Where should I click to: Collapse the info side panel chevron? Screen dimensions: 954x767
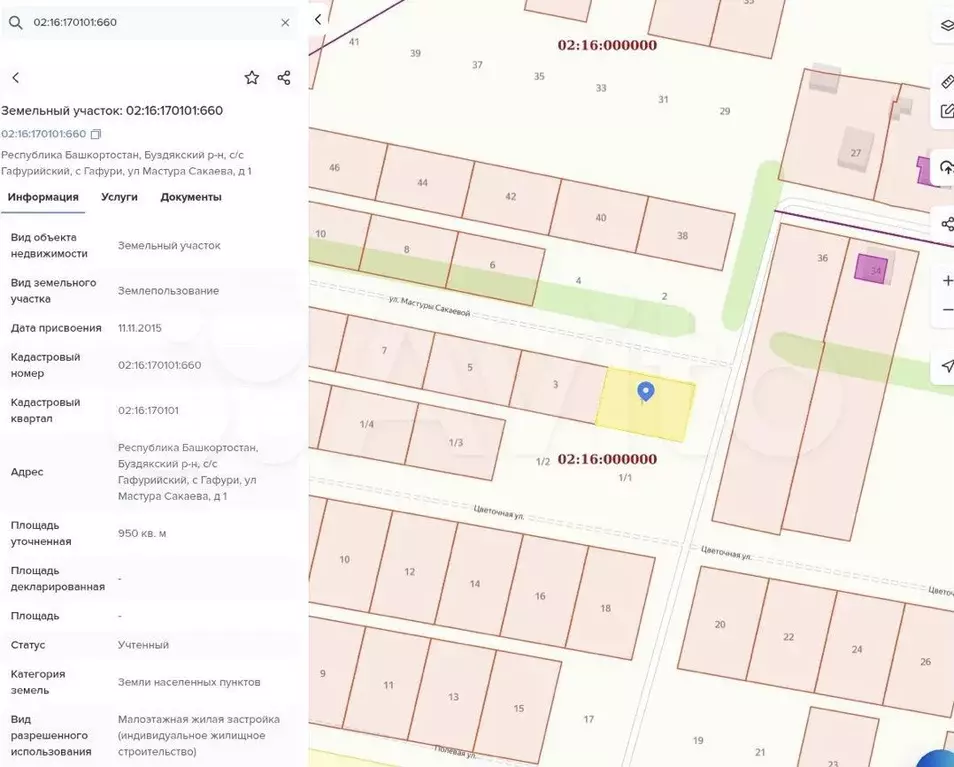click(318, 20)
